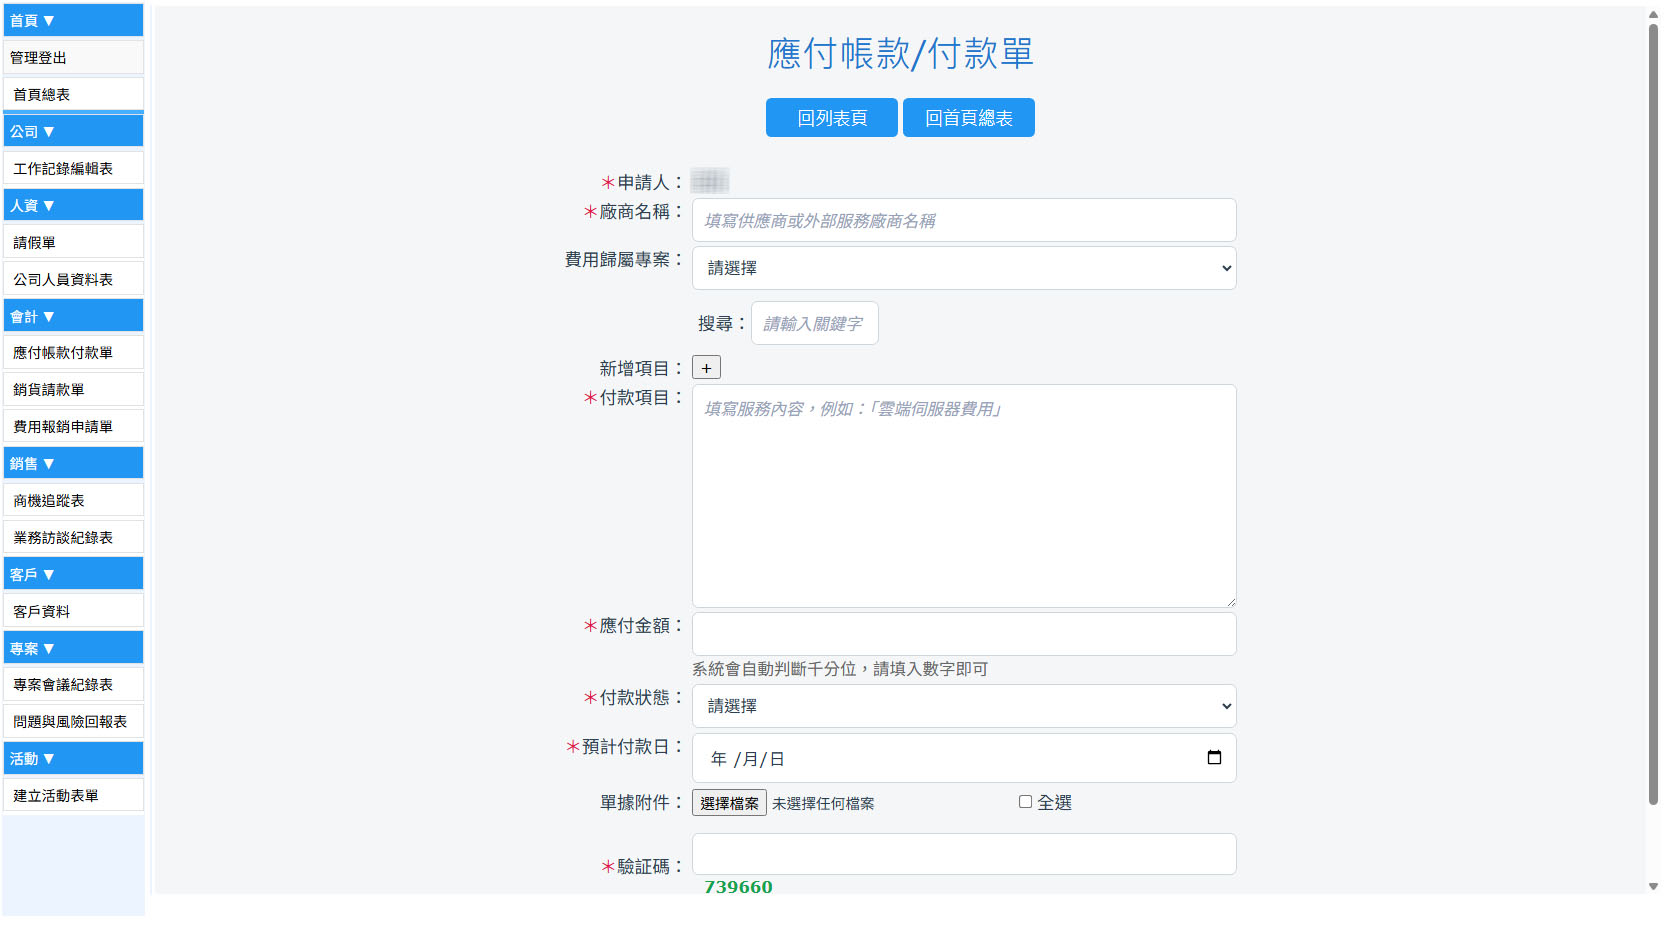Collapse the 會計 sidebar section

coord(73,316)
